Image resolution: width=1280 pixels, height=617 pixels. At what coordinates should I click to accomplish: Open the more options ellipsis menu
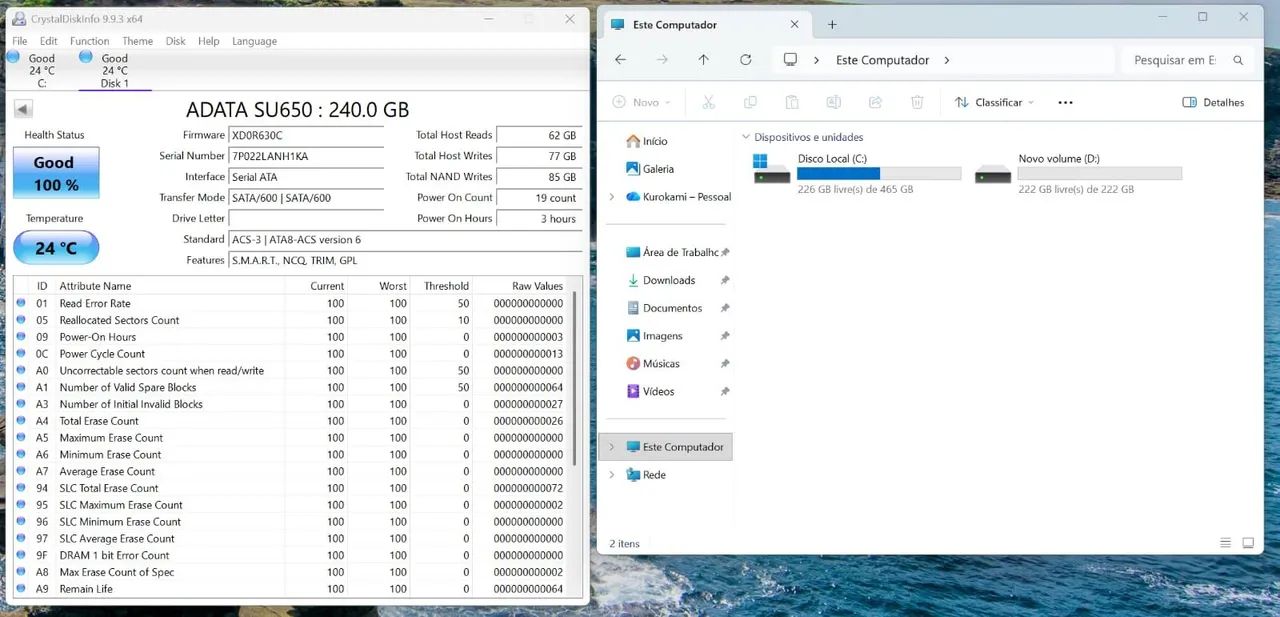(x=1065, y=102)
